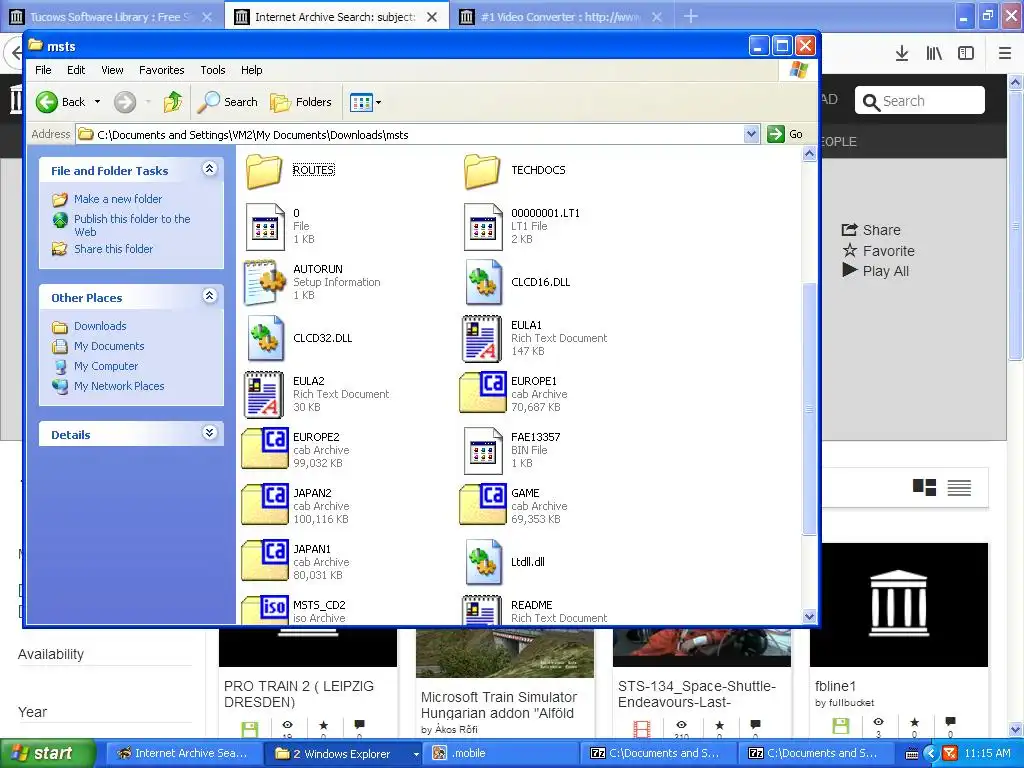This screenshot has width=1024, height=768.
Task: Switch to Tucows Software Library browser tab
Action: point(112,16)
